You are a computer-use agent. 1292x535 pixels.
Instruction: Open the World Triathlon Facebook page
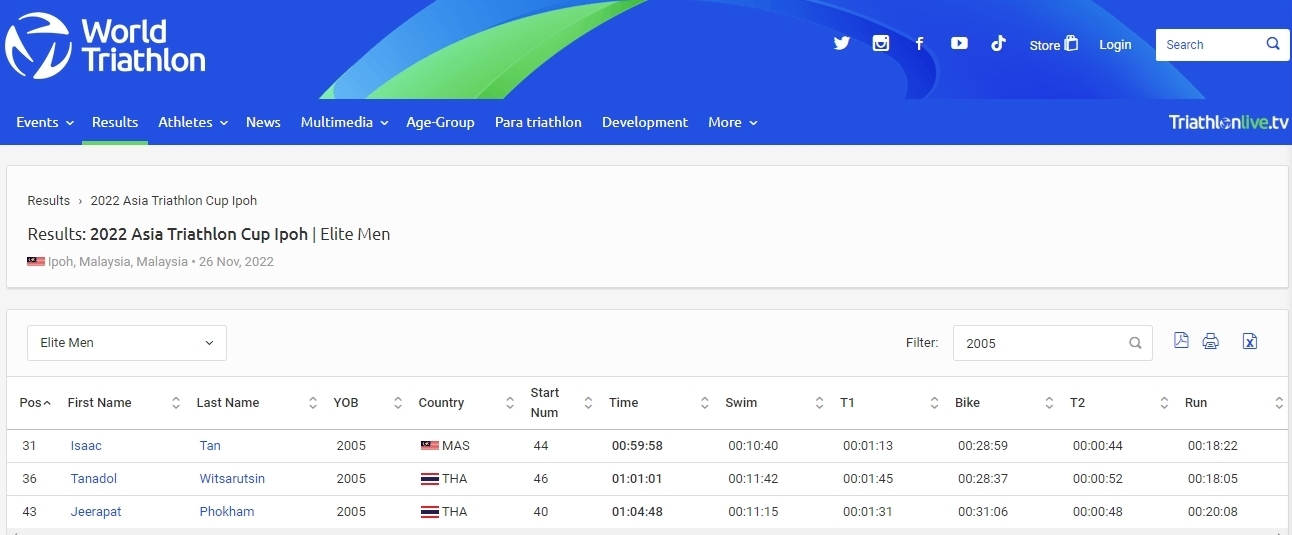(919, 44)
